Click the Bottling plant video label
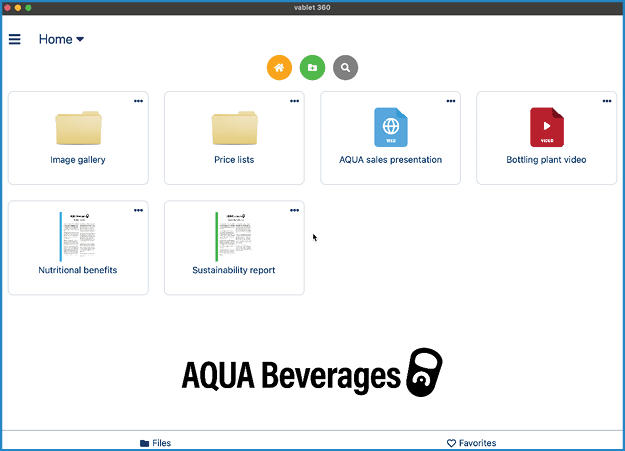 (x=546, y=160)
